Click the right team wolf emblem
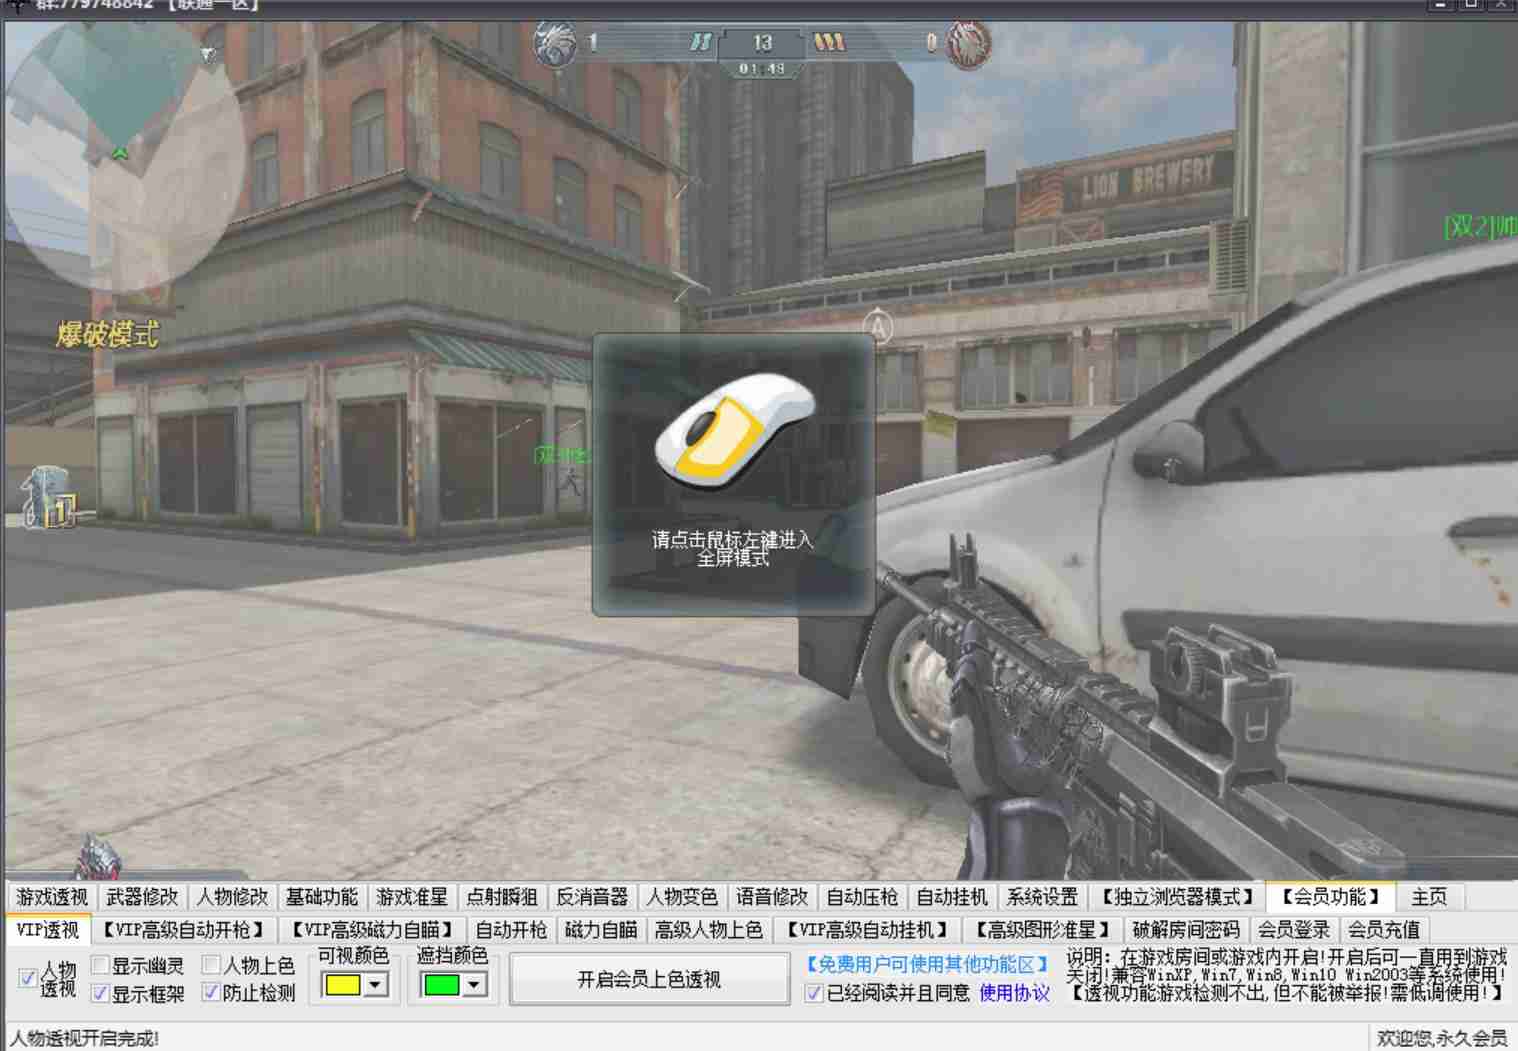 tap(968, 44)
